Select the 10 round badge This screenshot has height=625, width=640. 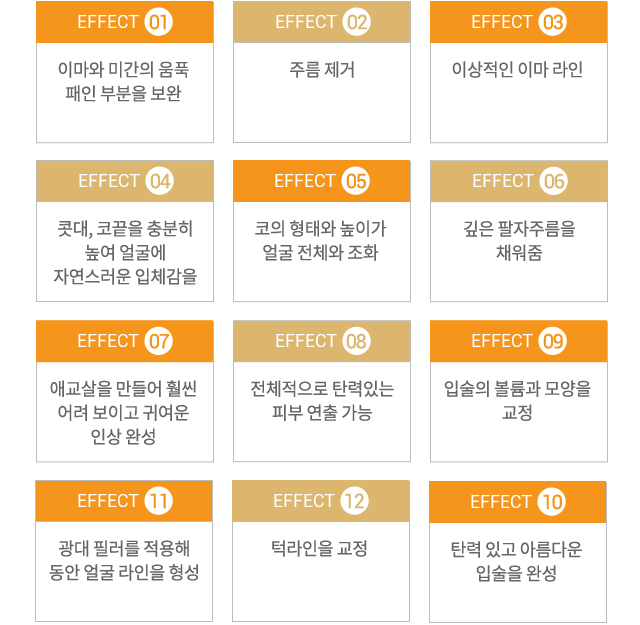point(552,502)
